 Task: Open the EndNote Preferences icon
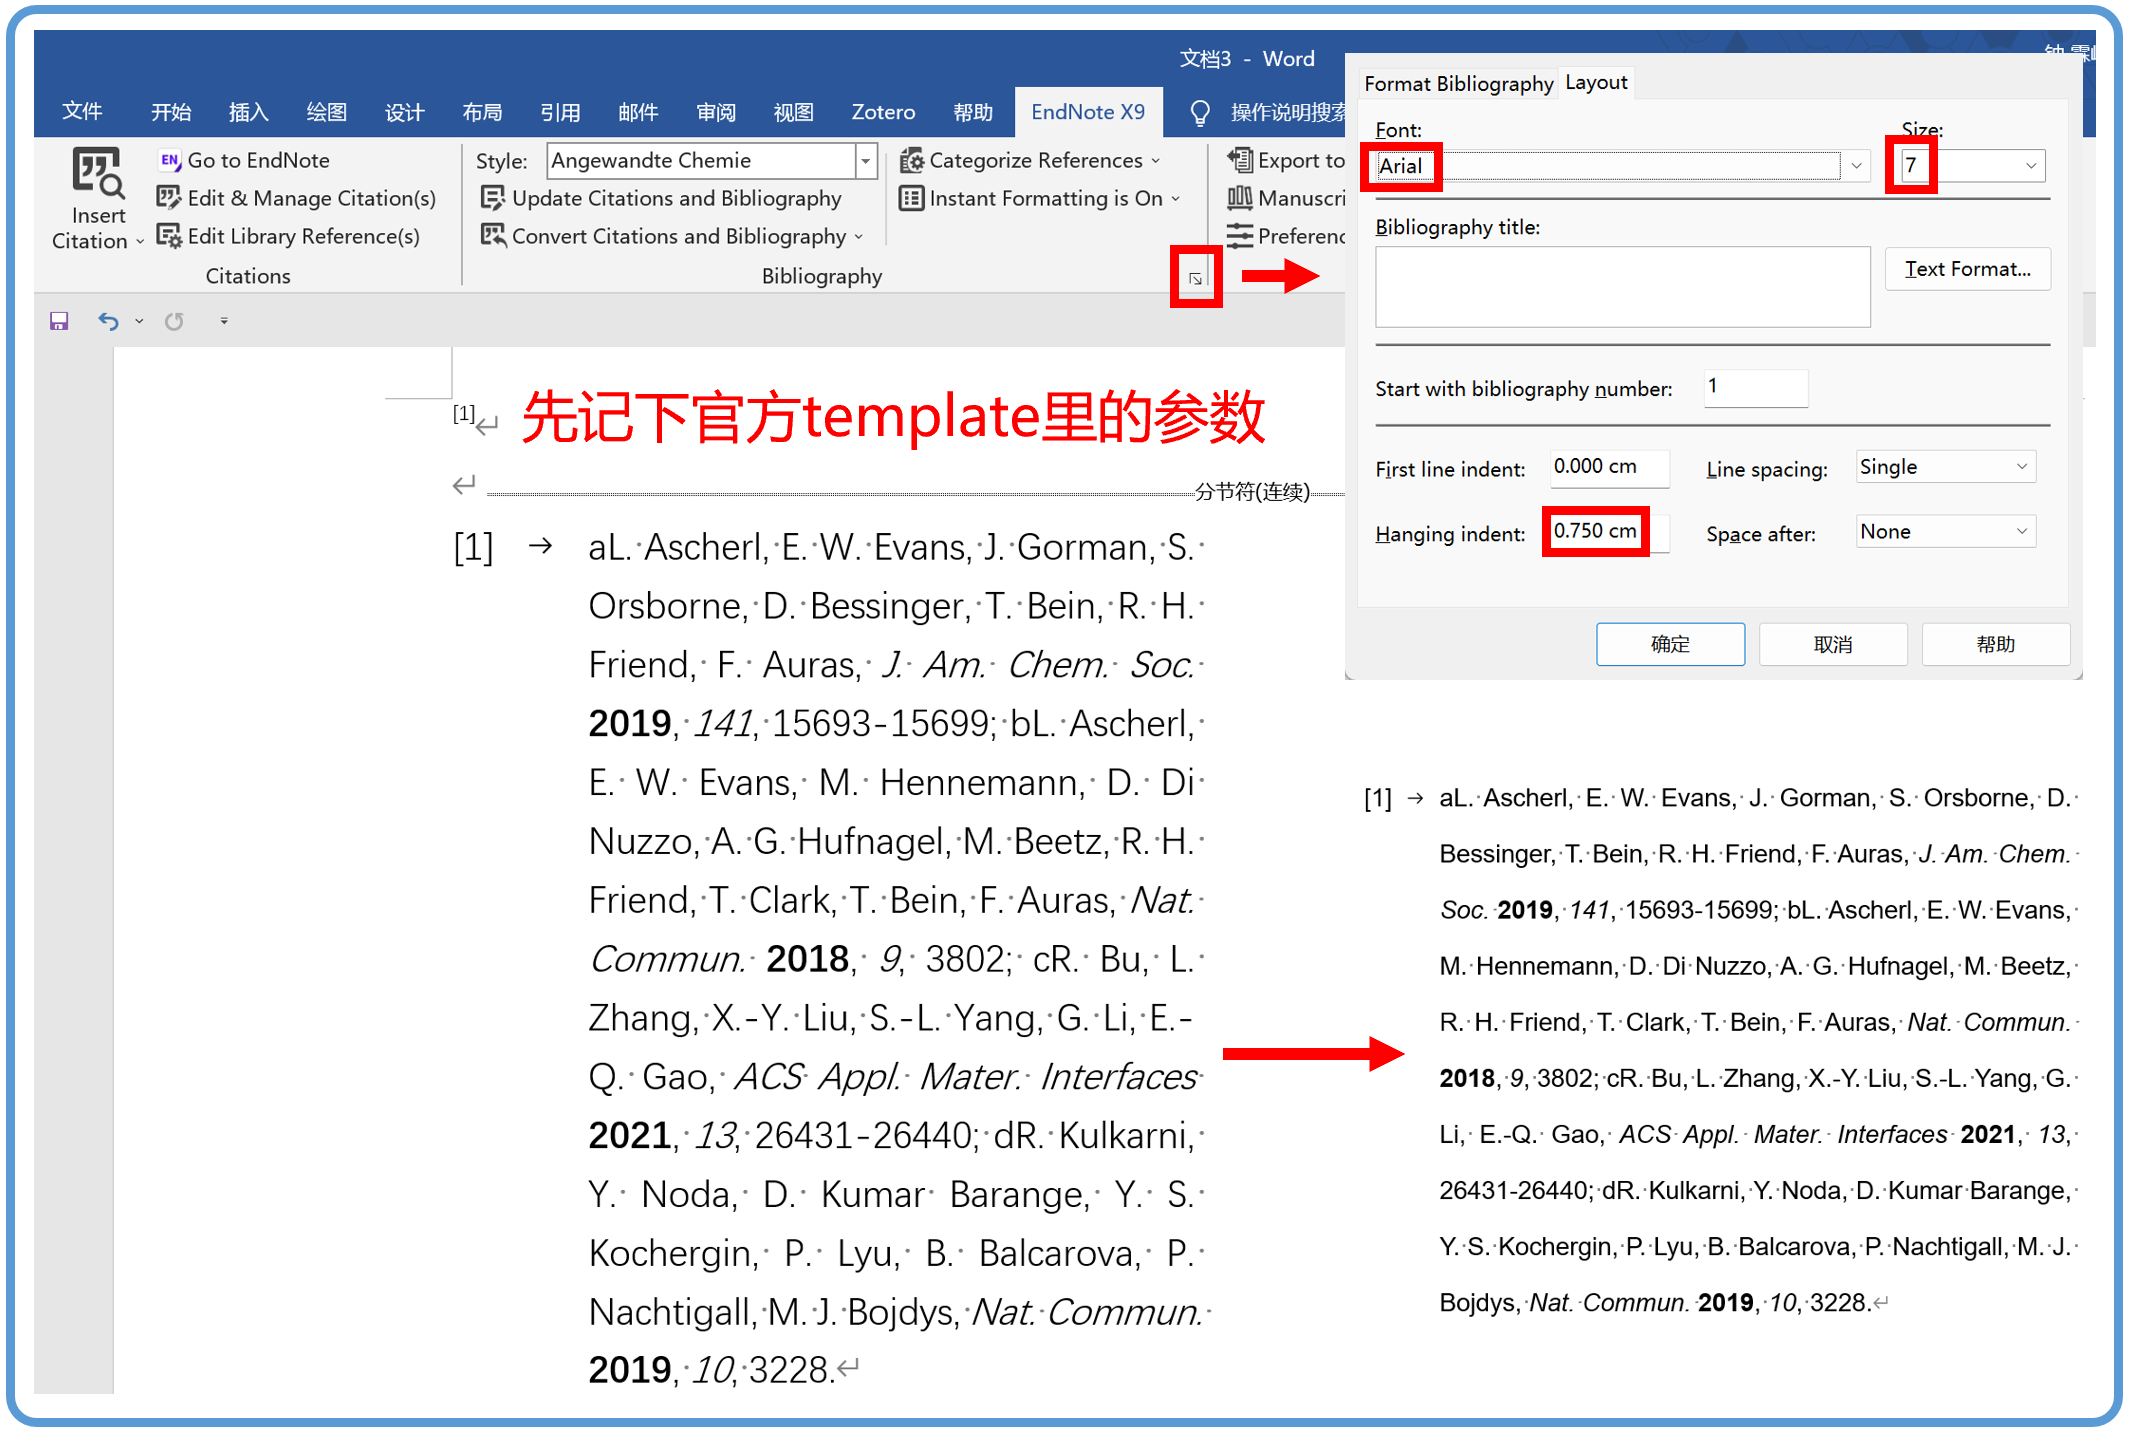[x=1240, y=236]
